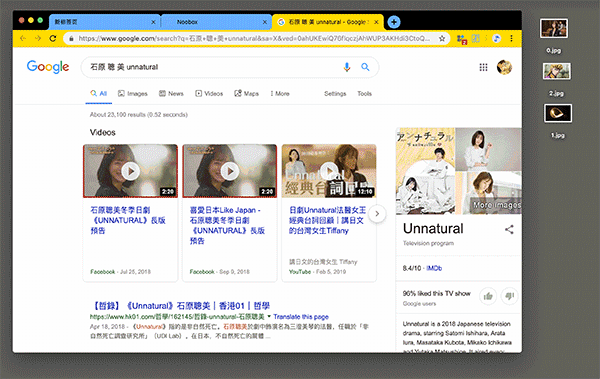The height and width of the screenshot is (379, 600).
Task: Open 0.jpg desktop file
Action: pyautogui.click(x=554, y=28)
